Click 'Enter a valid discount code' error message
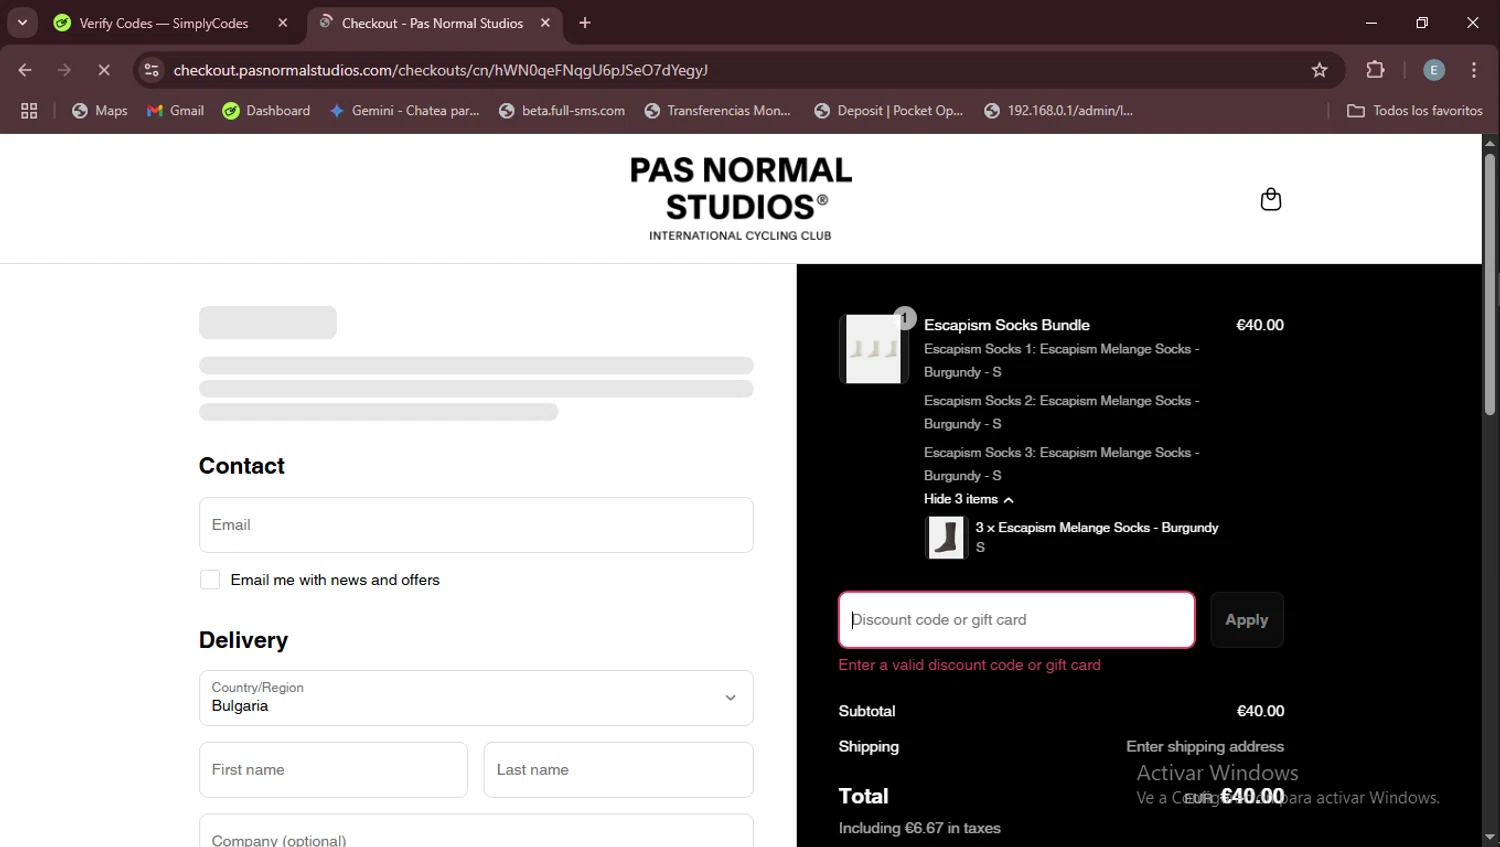Viewport: 1500px width, 847px height. (969, 665)
